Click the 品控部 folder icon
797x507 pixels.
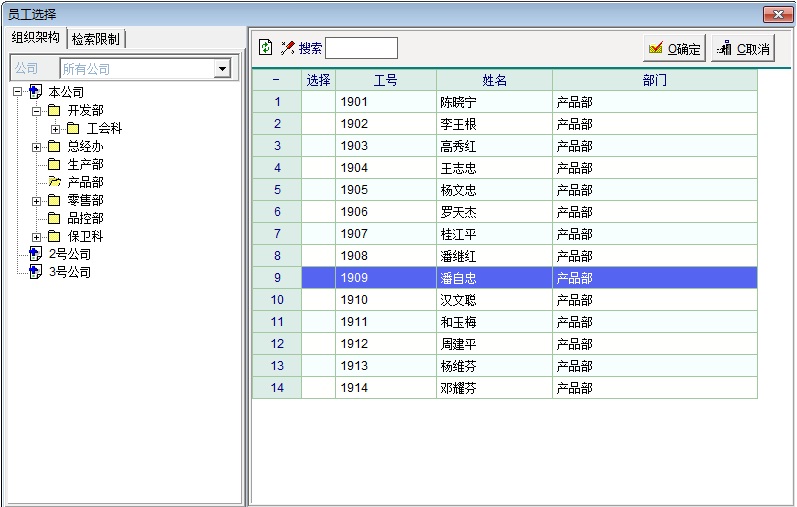click(x=54, y=218)
